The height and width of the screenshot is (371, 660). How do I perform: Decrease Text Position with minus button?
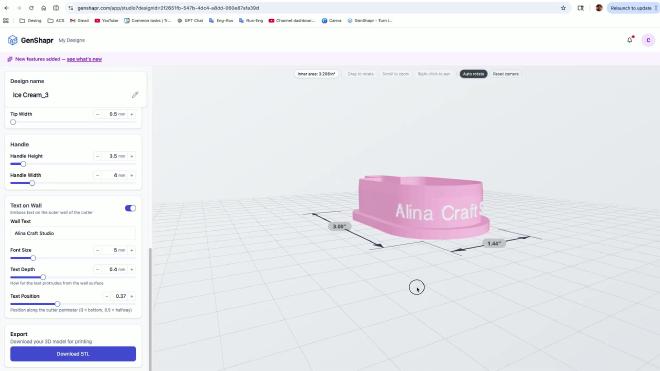click(106, 296)
